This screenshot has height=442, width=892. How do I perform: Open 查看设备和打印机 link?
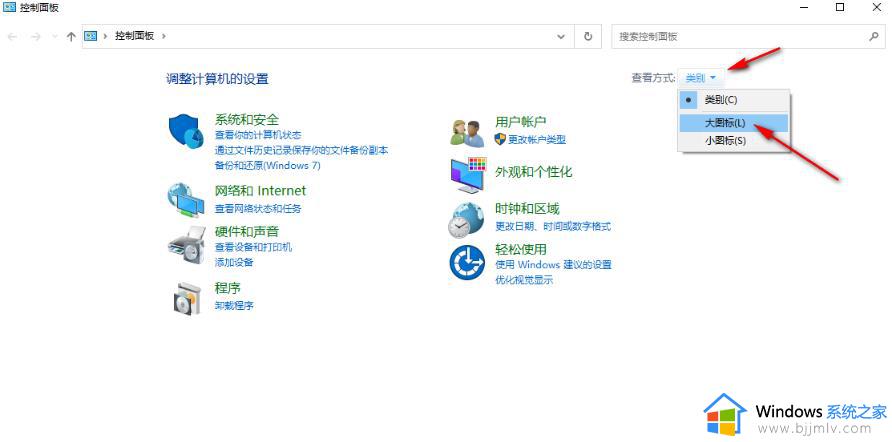[x=253, y=247]
